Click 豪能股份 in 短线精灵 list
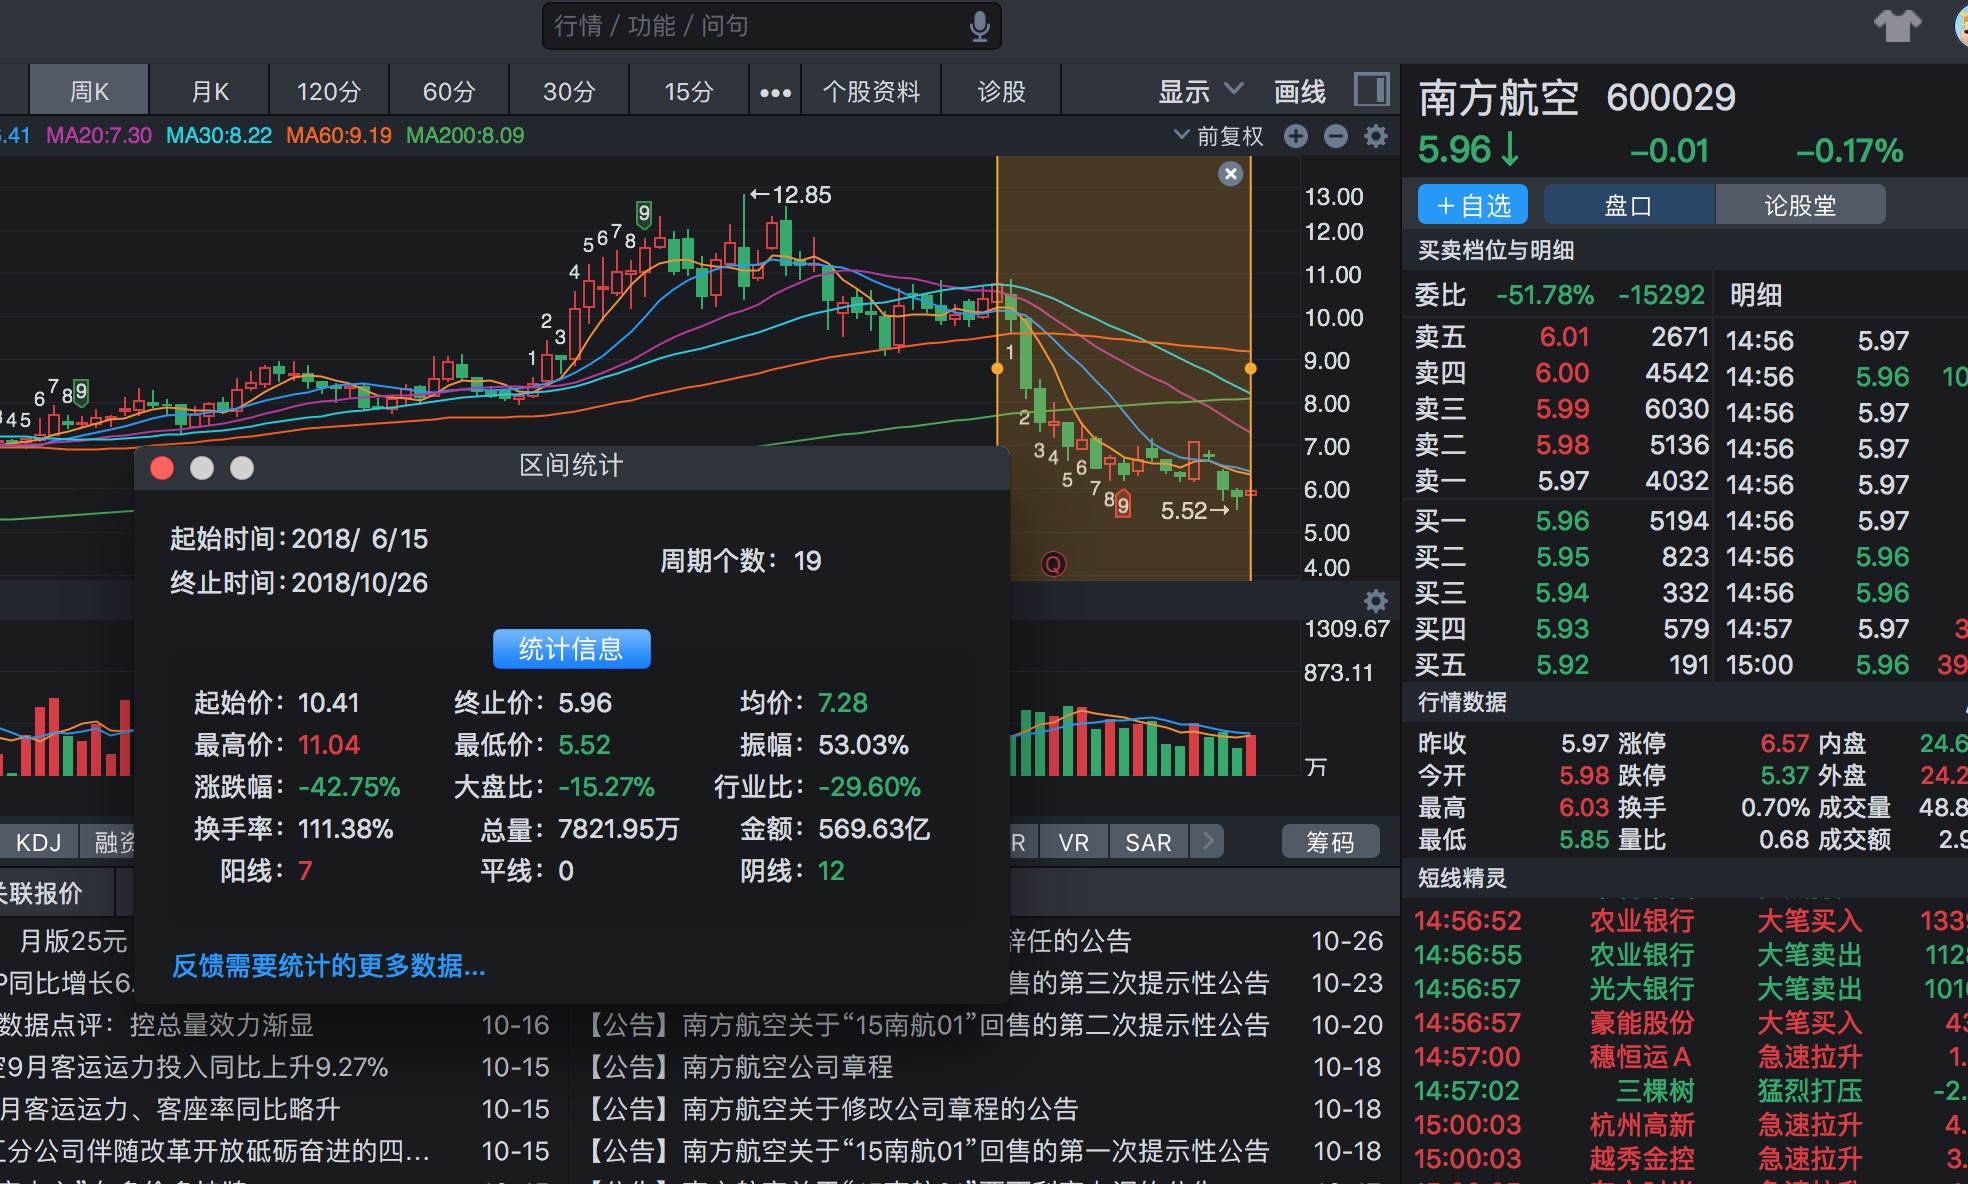 (x=1641, y=1023)
